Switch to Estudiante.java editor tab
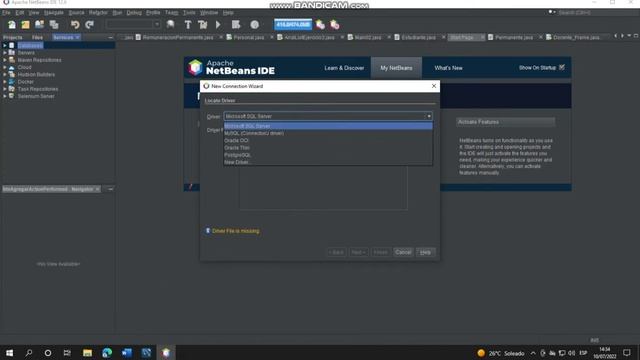 tap(418, 38)
